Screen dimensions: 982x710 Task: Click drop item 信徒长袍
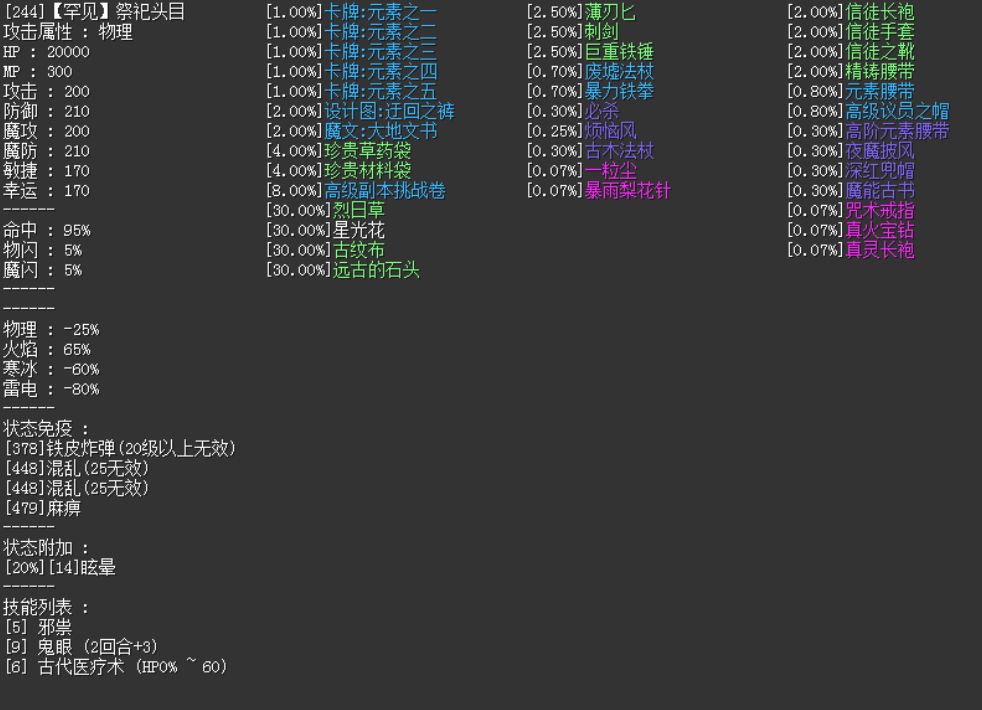(880, 12)
